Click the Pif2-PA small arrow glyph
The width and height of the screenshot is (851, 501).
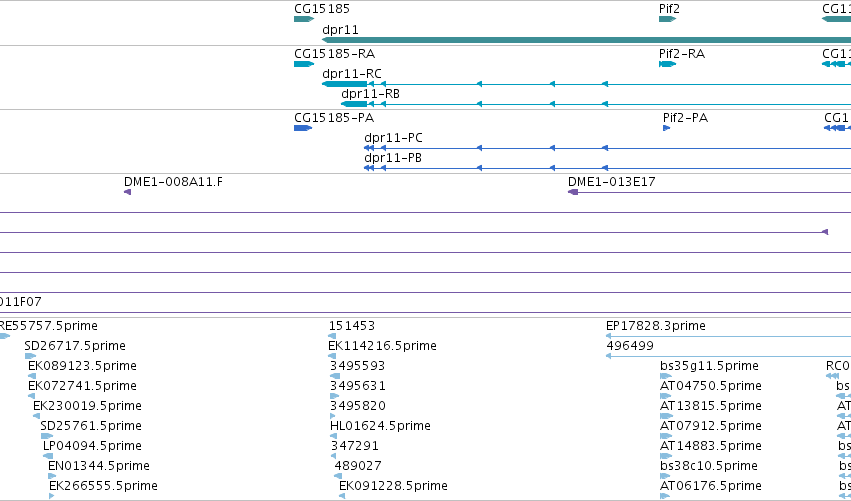pyautogui.click(x=666, y=128)
